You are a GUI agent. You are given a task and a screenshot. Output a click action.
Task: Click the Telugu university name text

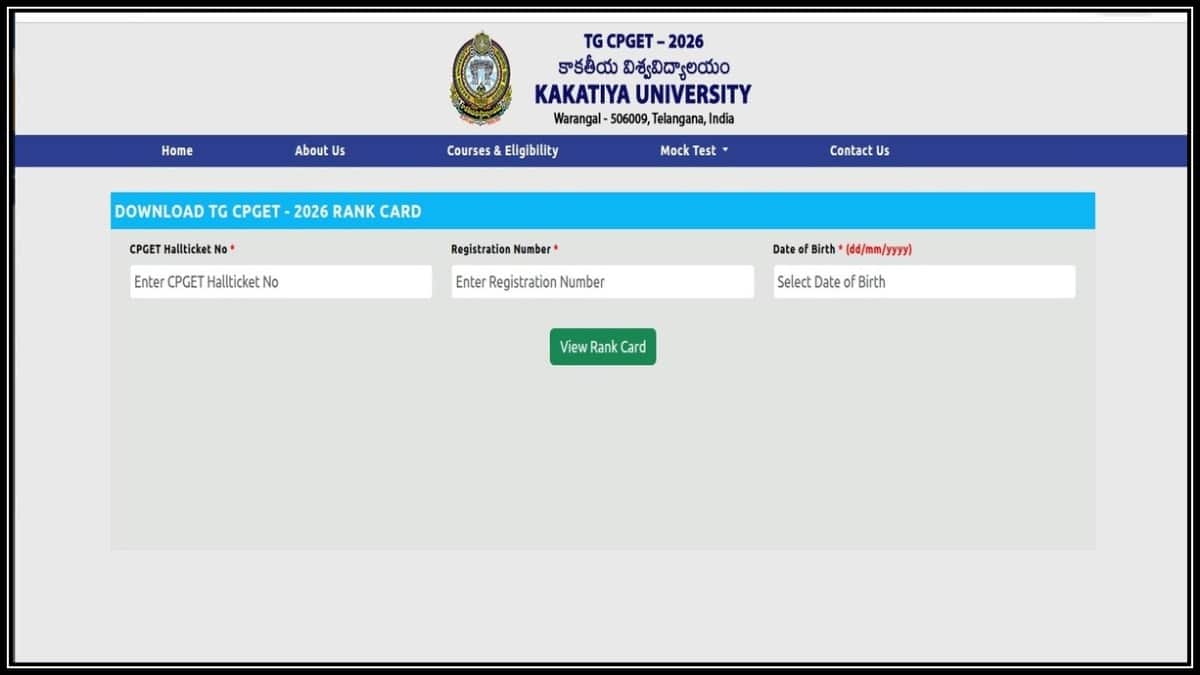pyautogui.click(x=643, y=68)
